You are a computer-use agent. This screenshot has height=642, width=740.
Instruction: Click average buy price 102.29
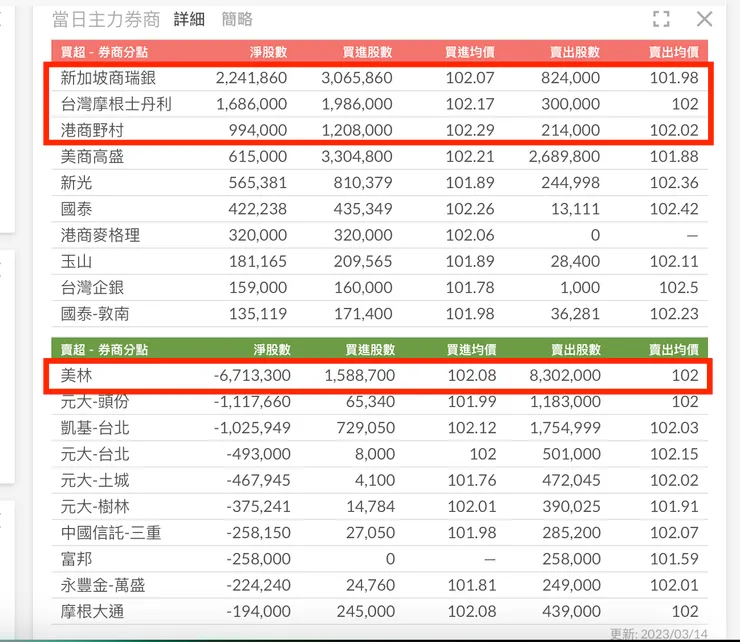point(470,130)
